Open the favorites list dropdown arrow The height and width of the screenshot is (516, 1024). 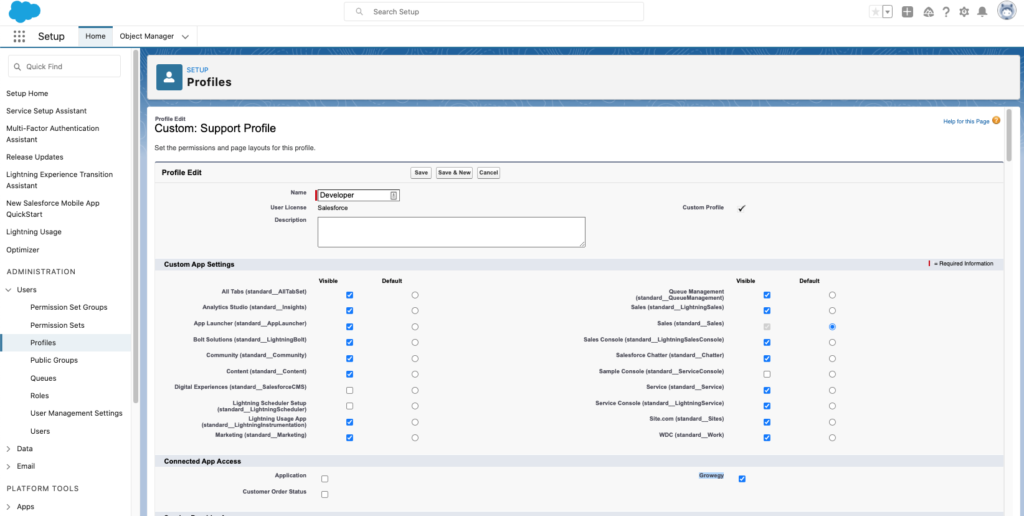[888, 12]
